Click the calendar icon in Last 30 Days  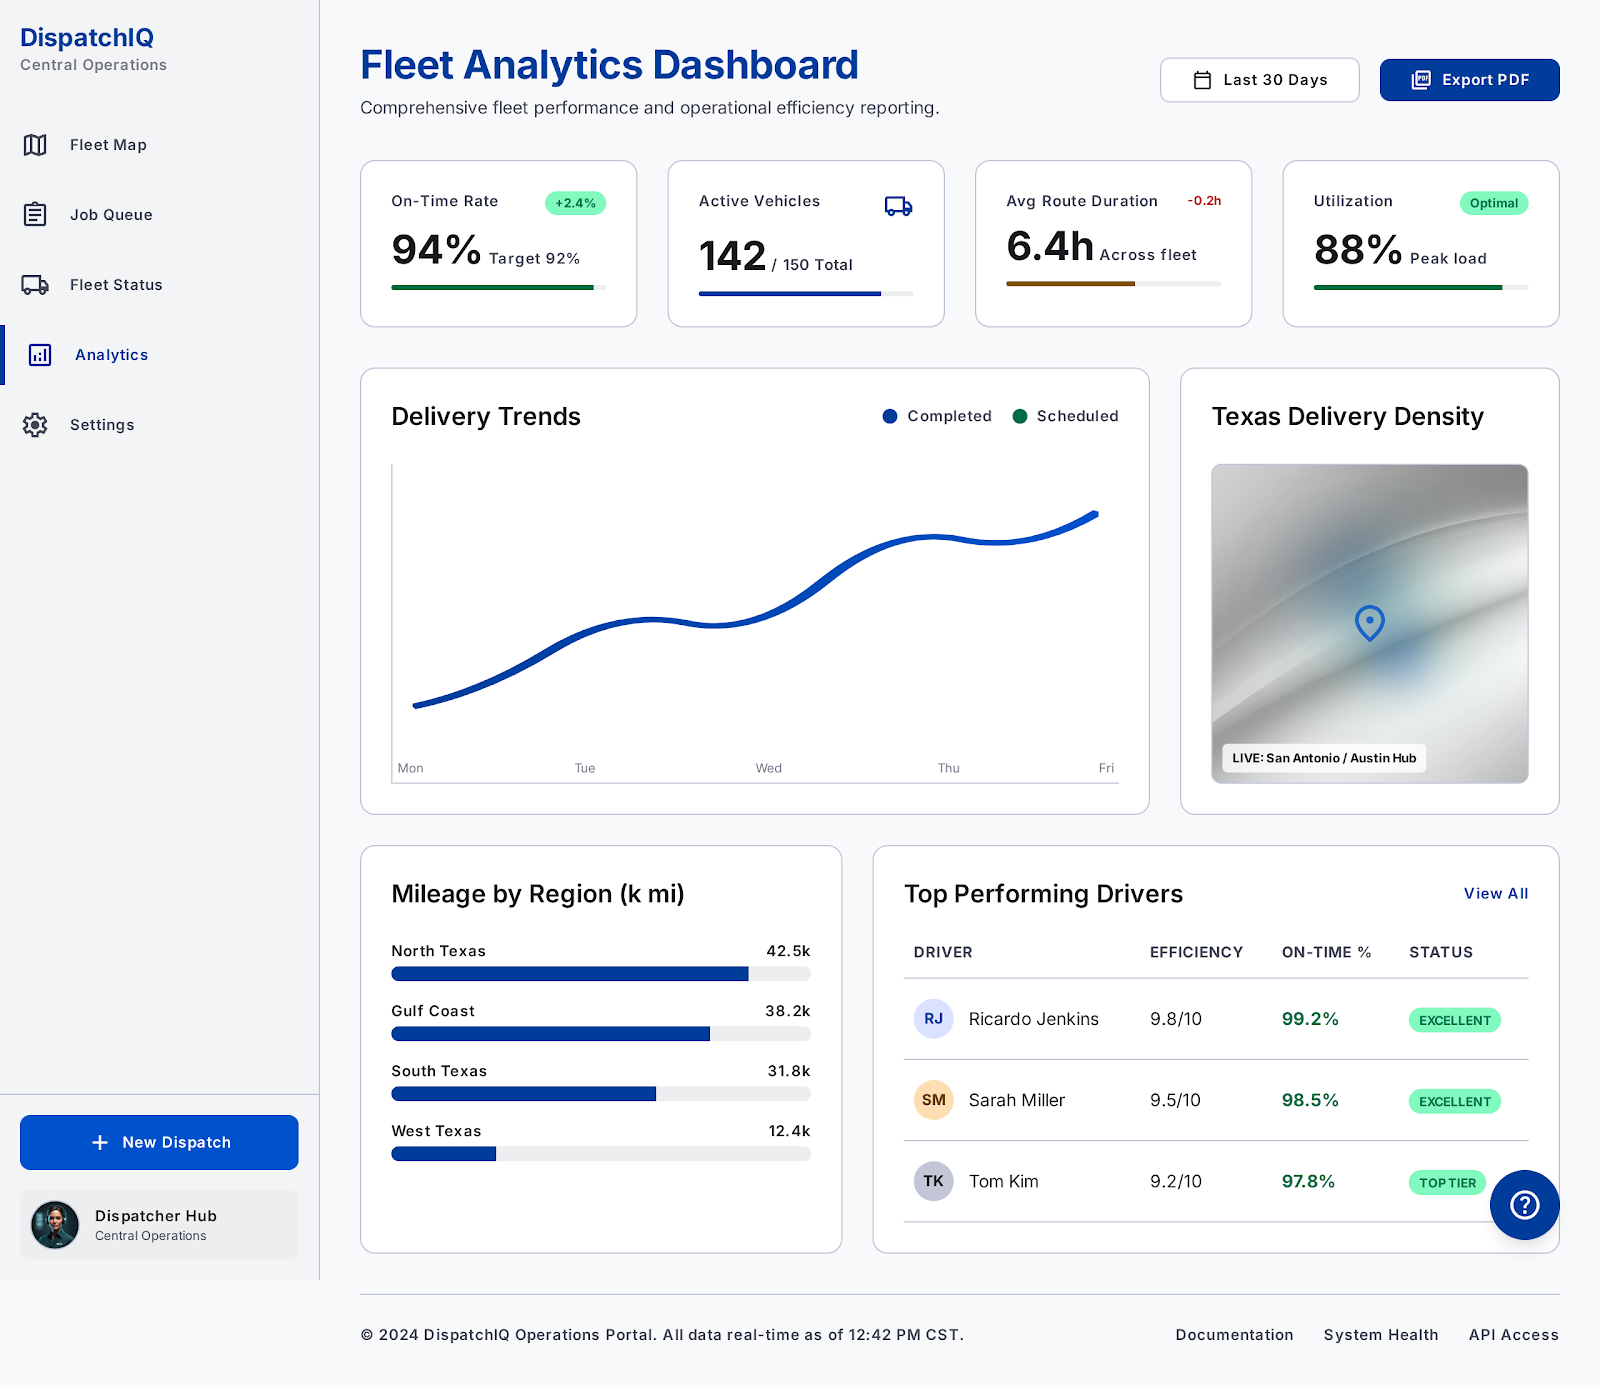[x=1203, y=80]
